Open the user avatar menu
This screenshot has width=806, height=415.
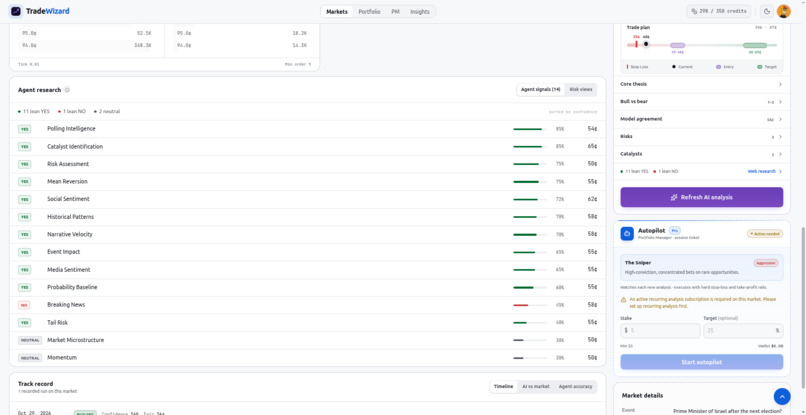(x=783, y=11)
